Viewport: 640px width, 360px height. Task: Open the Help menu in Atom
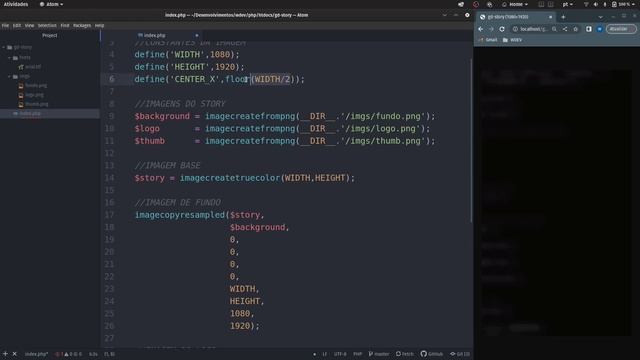point(100,25)
